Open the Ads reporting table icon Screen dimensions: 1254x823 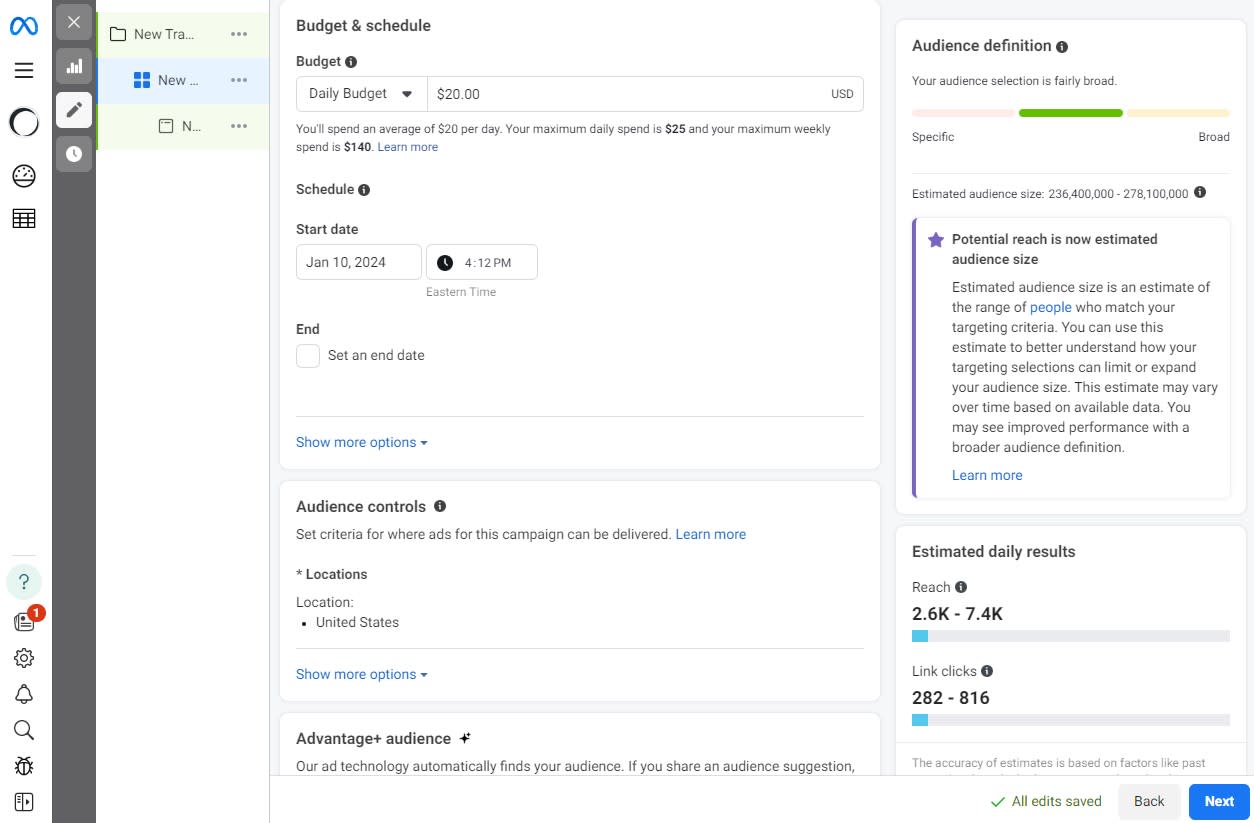[x=24, y=218]
